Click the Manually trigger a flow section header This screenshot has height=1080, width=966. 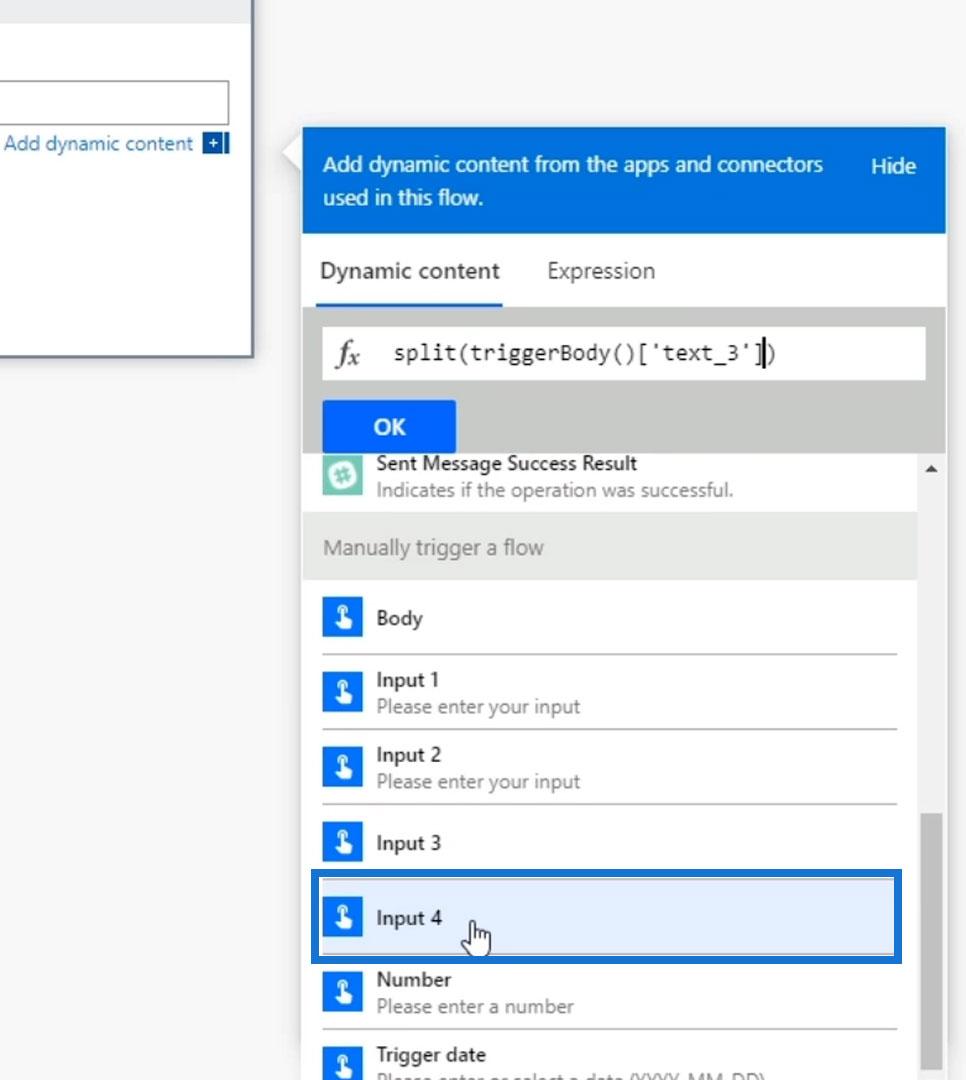pyautogui.click(x=610, y=548)
